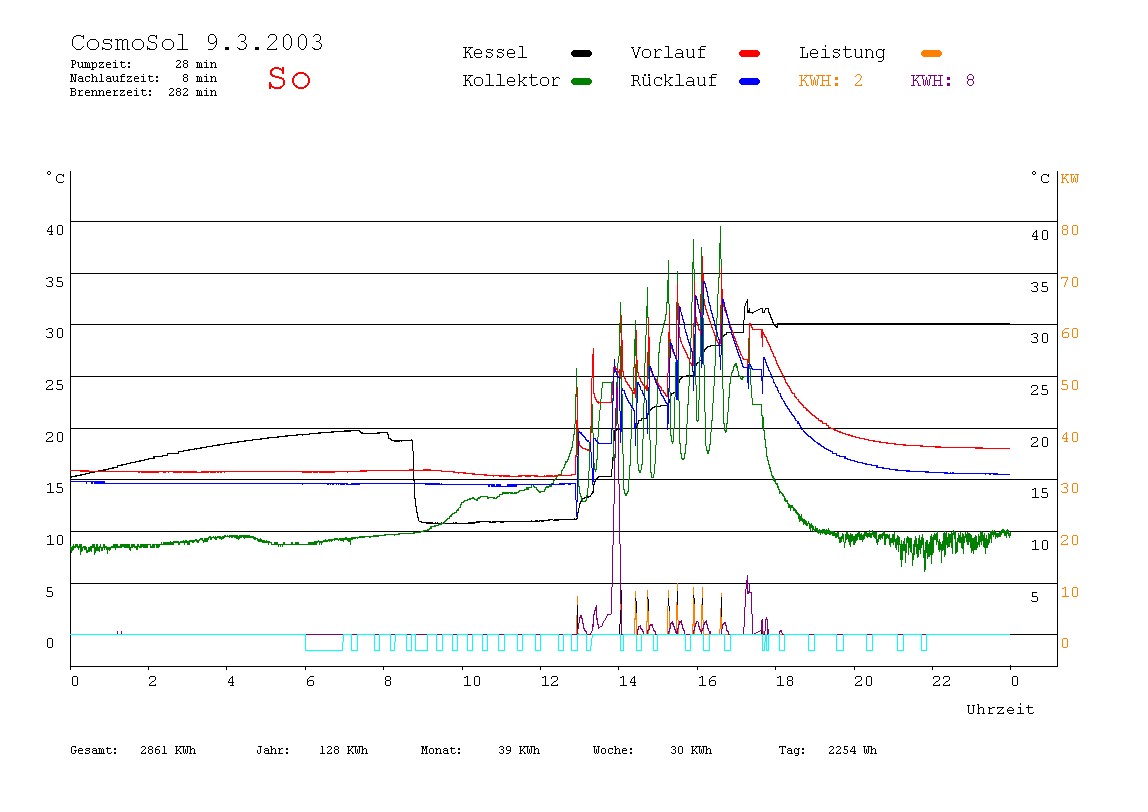The width and height of the screenshot is (1148, 812).
Task: Click the "22" hour tick on time axis
Action: point(942,681)
